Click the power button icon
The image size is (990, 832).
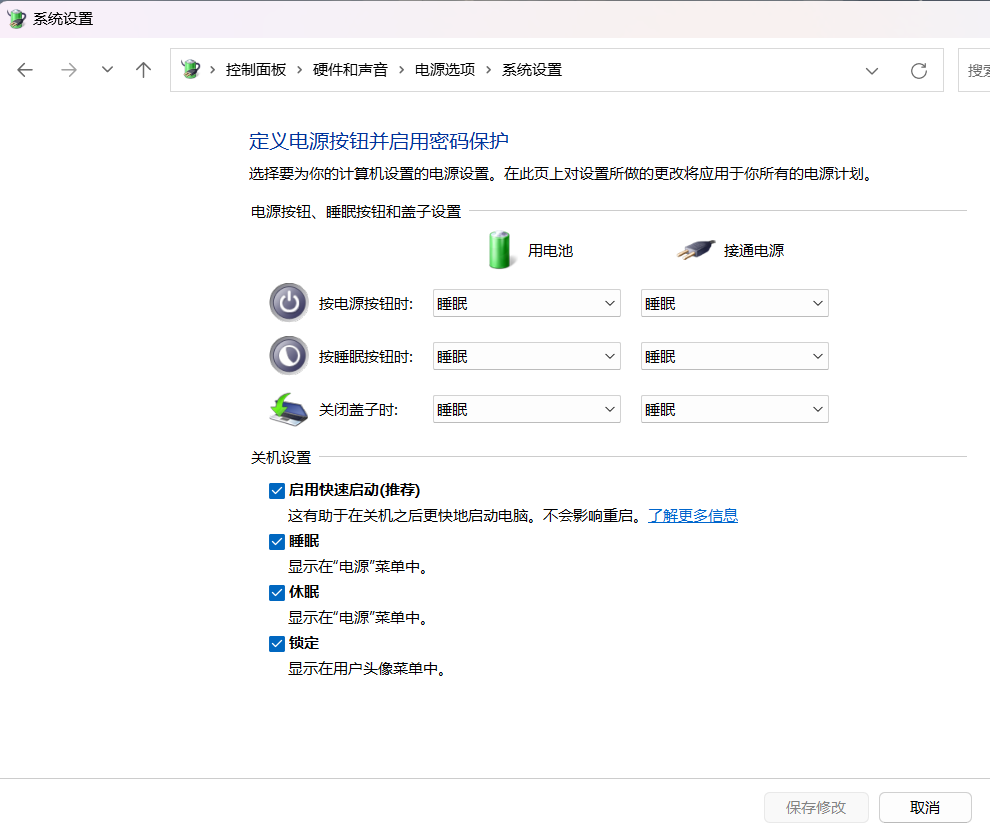tap(288, 303)
